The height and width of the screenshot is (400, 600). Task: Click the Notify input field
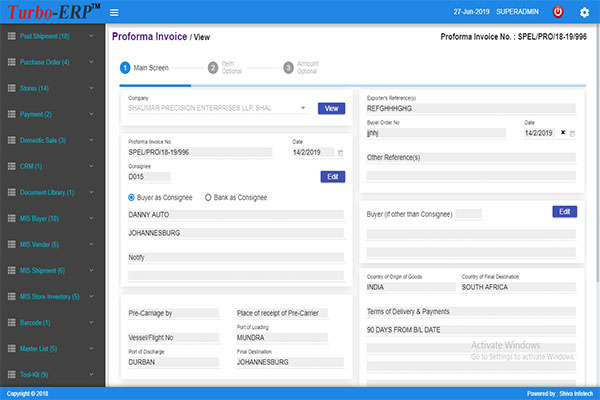click(x=236, y=258)
